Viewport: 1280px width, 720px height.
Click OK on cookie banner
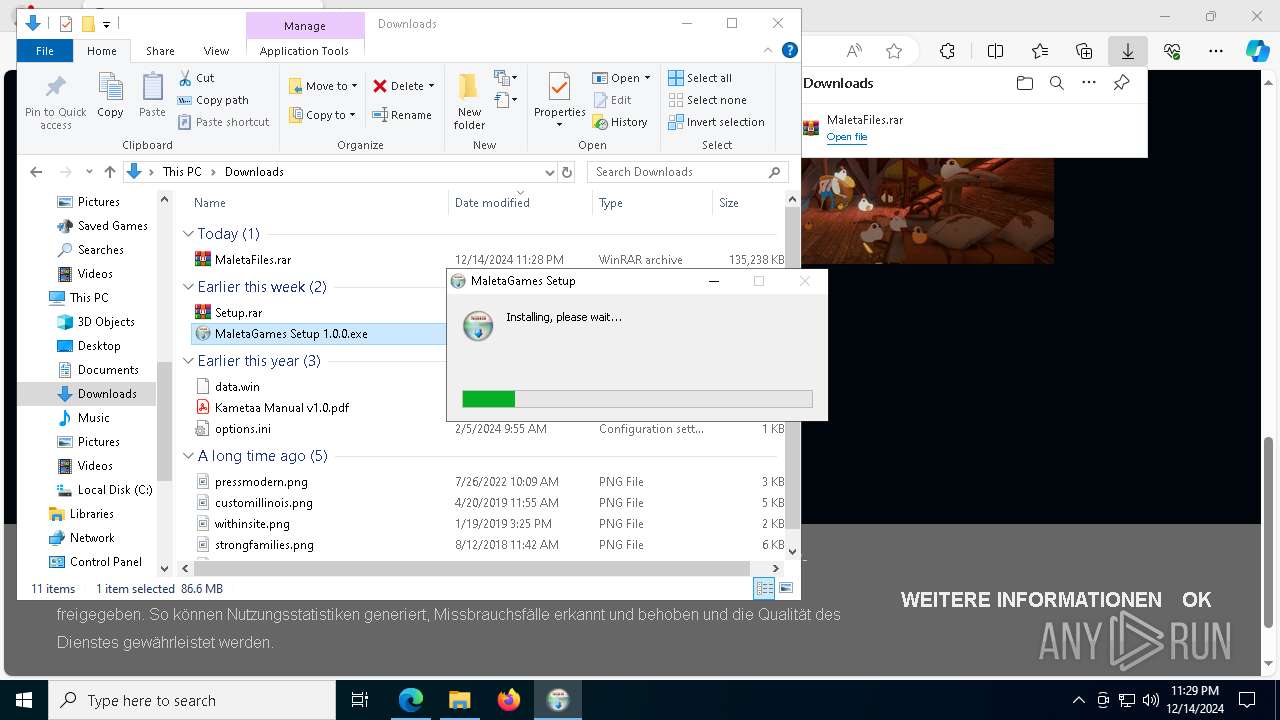(x=1196, y=600)
